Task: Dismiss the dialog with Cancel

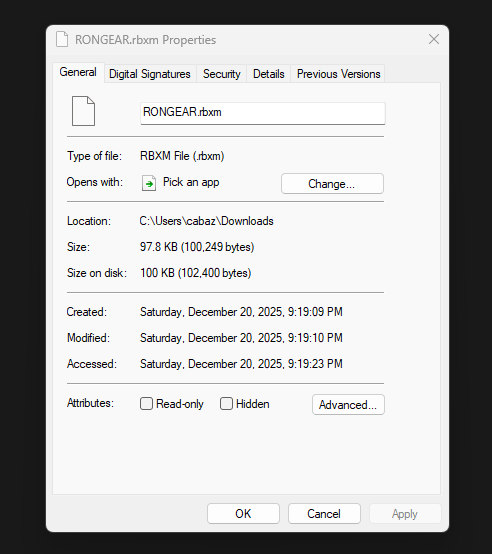Action: click(324, 514)
